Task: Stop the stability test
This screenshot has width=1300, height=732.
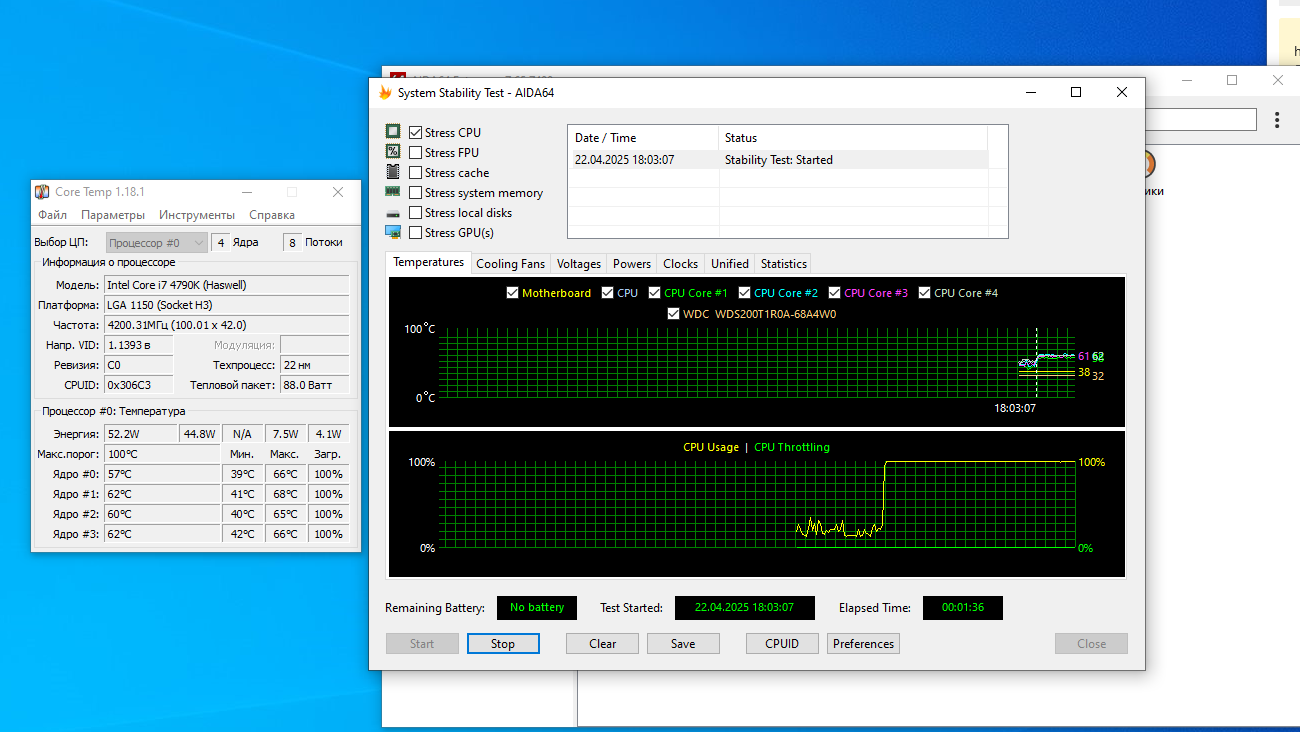Action: click(x=503, y=644)
